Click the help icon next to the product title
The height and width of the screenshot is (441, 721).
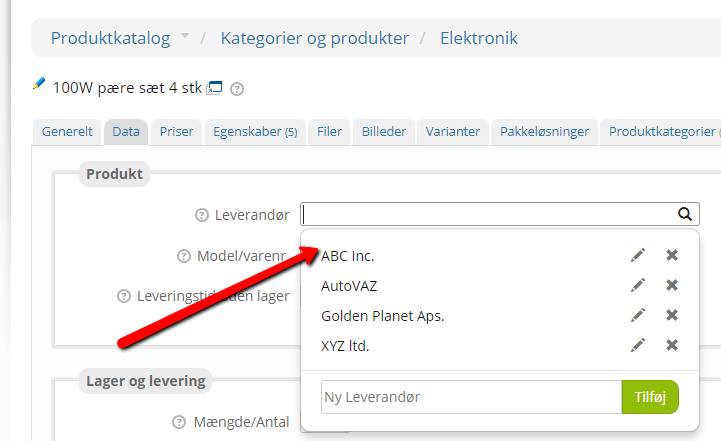click(x=237, y=88)
